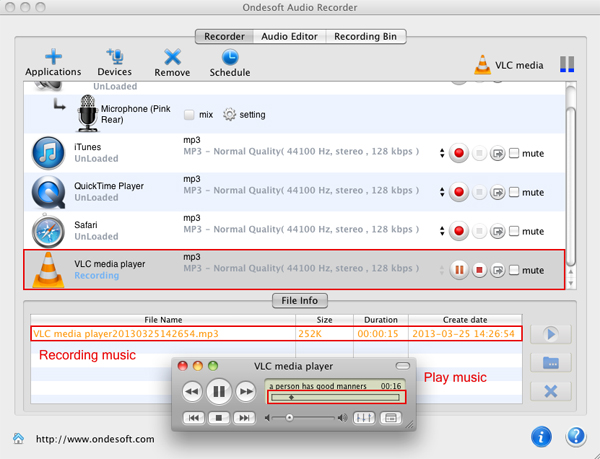600x459 pixels.
Task: Pause the VLC media player recording
Action: (x=459, y=270)
